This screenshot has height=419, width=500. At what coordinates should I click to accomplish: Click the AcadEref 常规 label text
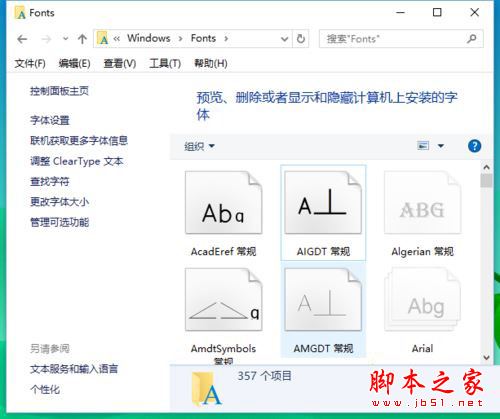[223, 251]
